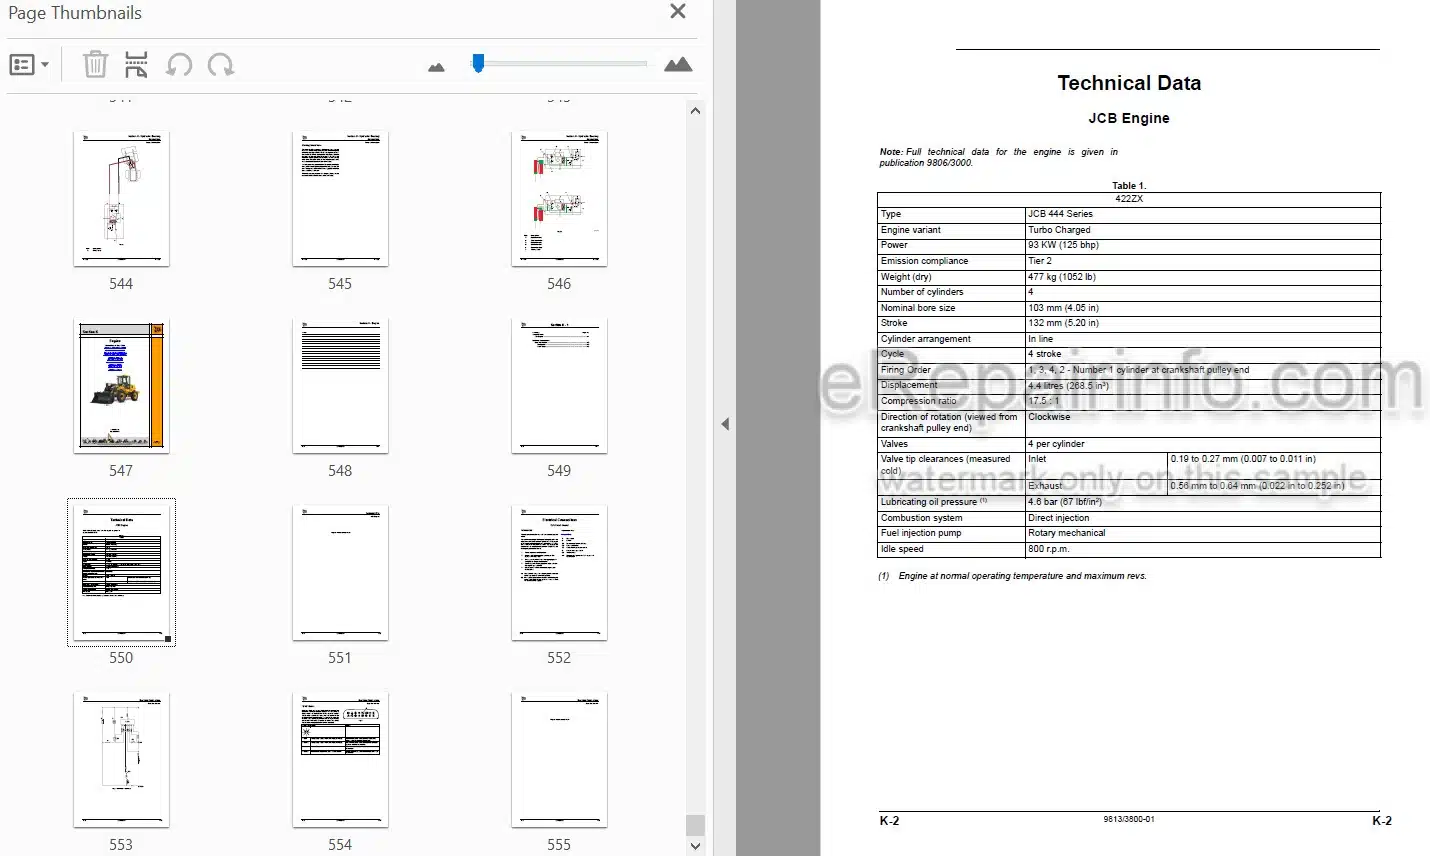Select page 549 thumbnail
The image size is (1430, 856).
pyautogui.click(x=559, y=386)
